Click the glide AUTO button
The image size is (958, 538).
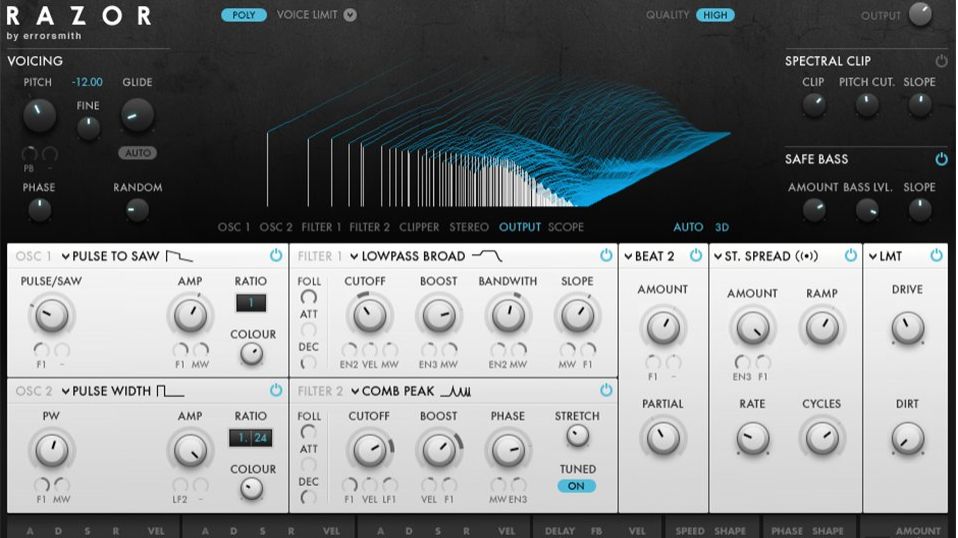click(x=137, y=153)
